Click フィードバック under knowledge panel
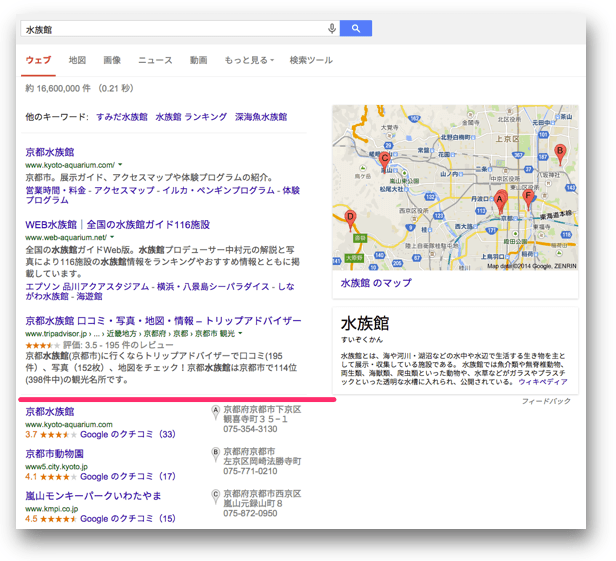Viewport: 616px width, 561px height. [x=546, y=401]
